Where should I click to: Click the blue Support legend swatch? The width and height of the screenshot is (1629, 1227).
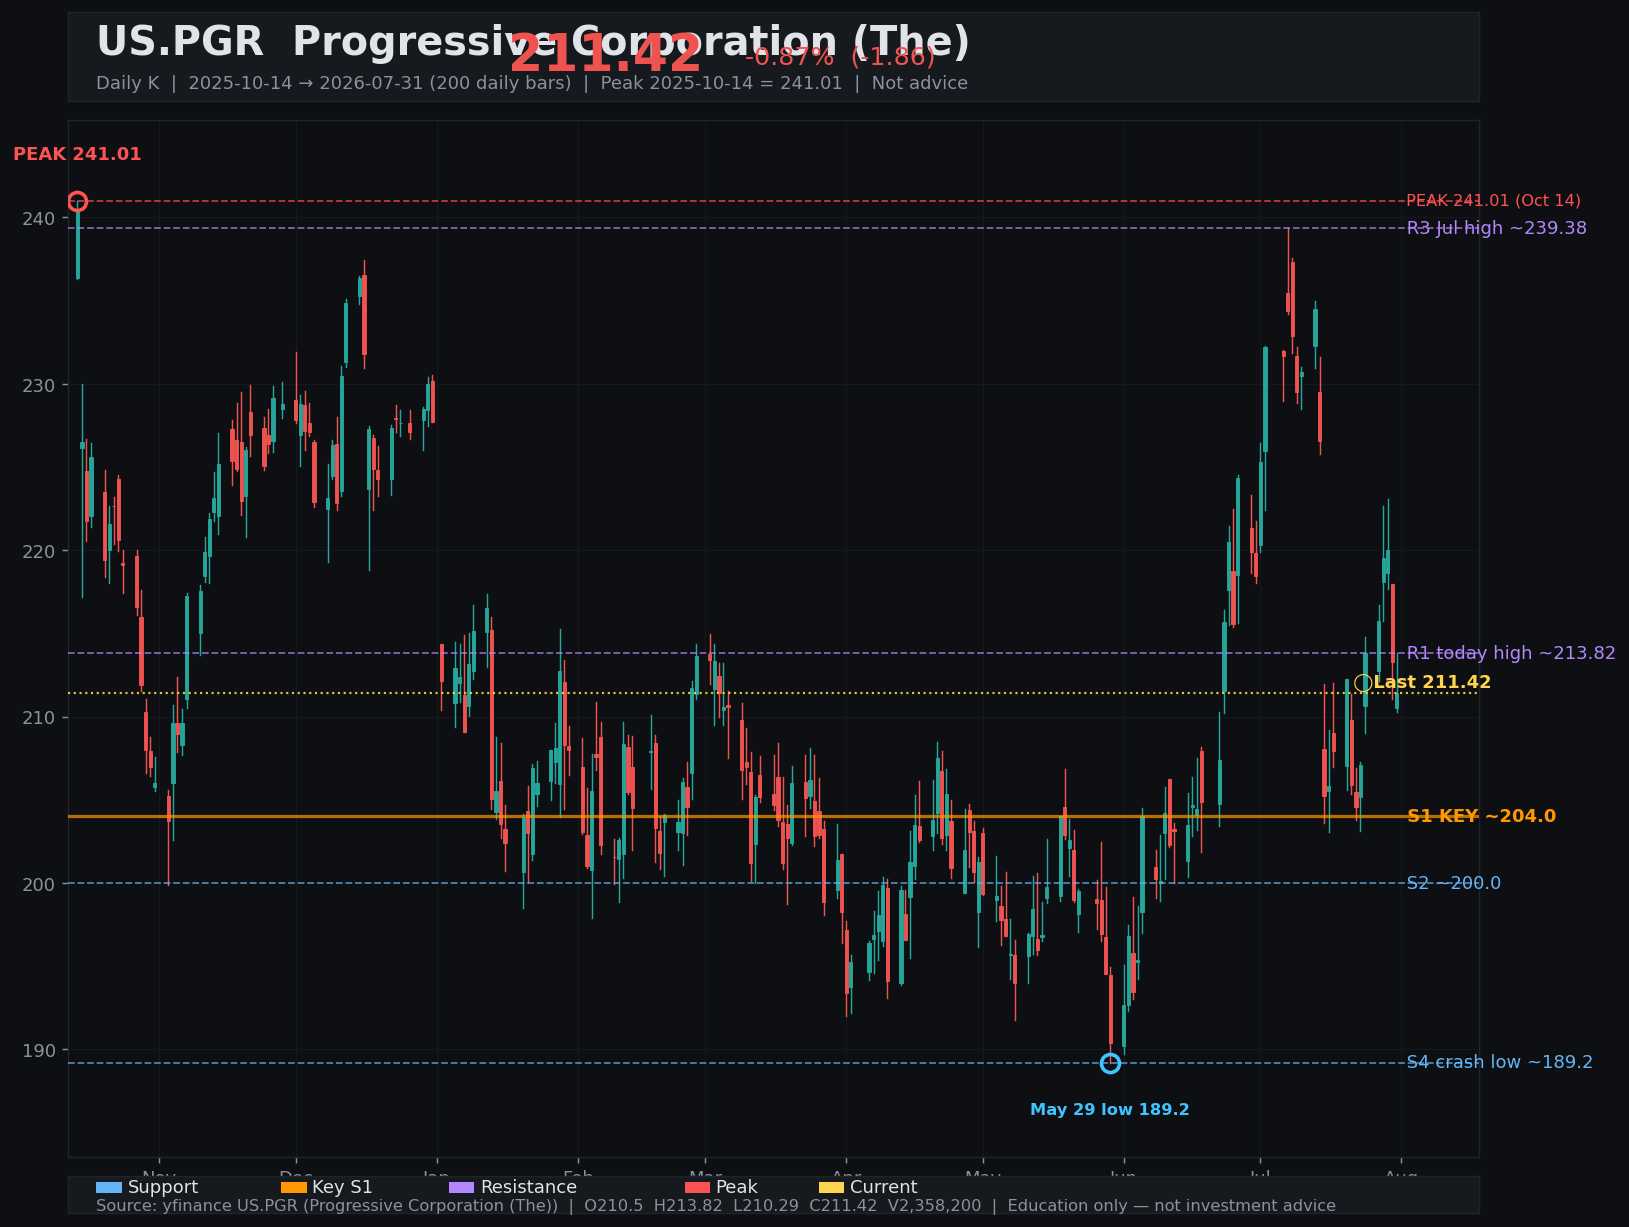[109, 1188]
